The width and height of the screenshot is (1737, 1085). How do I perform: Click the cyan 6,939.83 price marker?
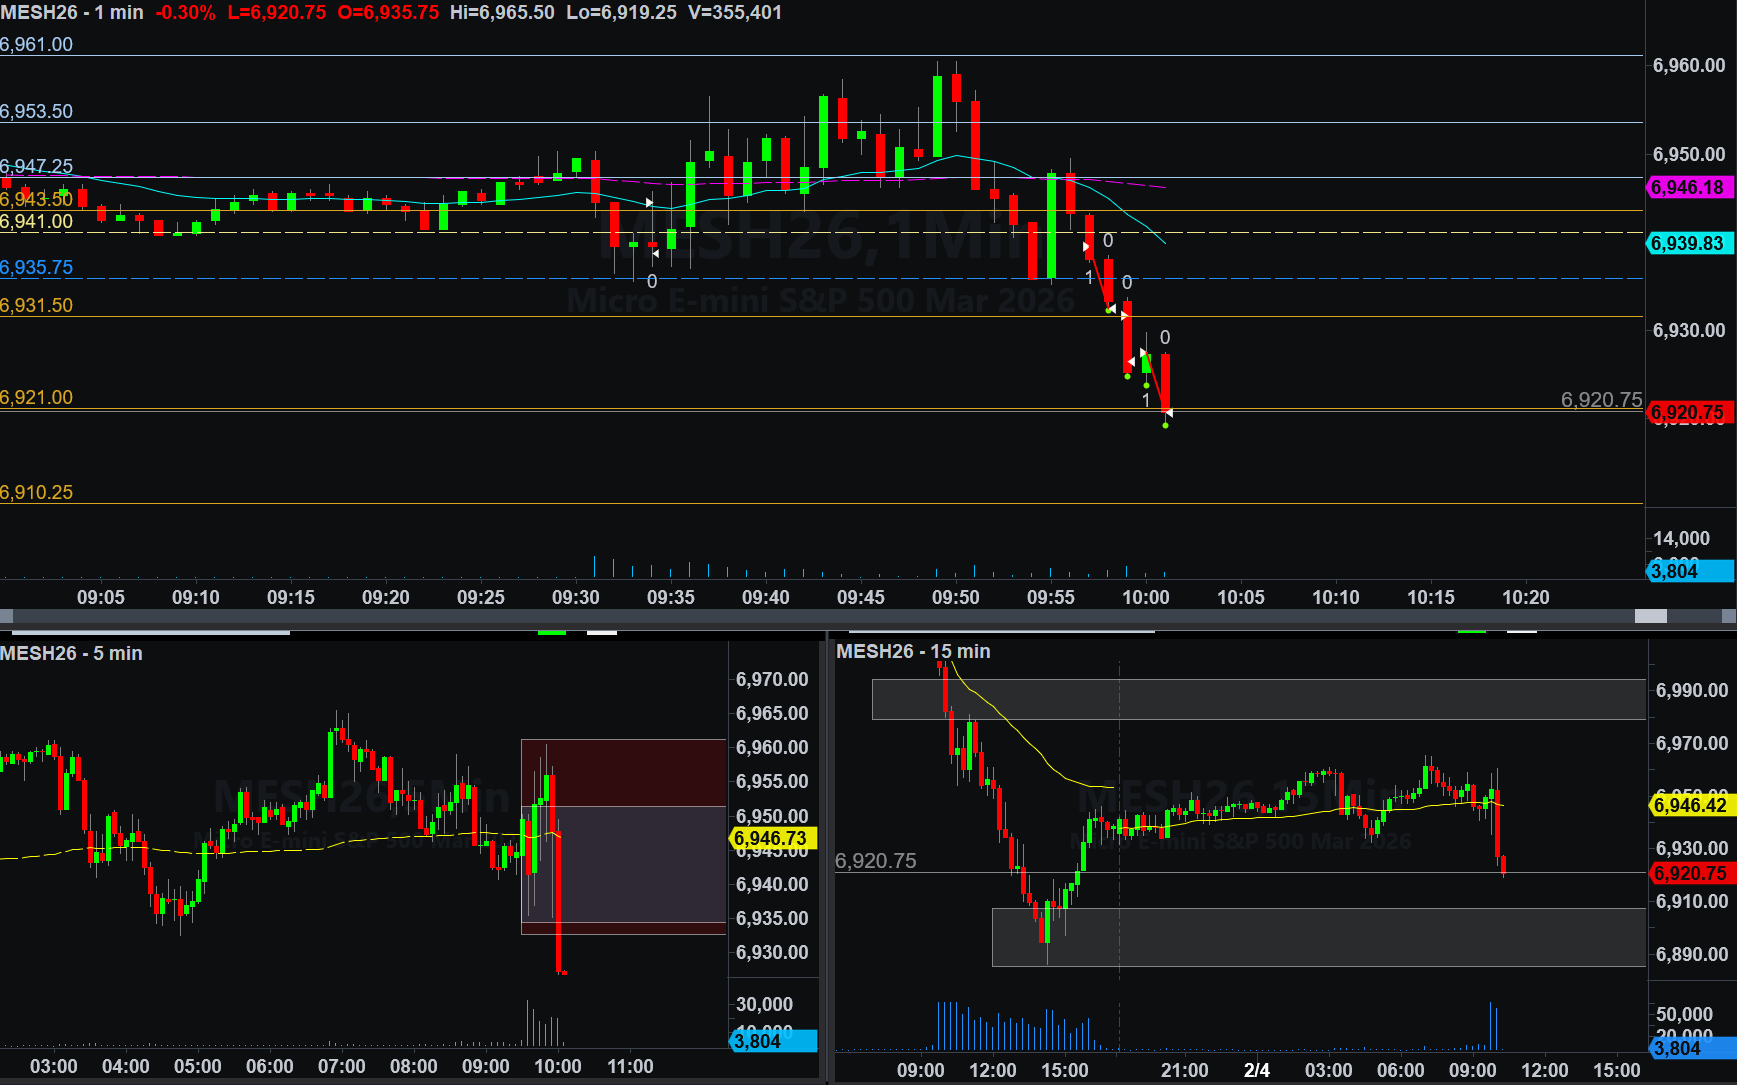tap(1688, 243)
